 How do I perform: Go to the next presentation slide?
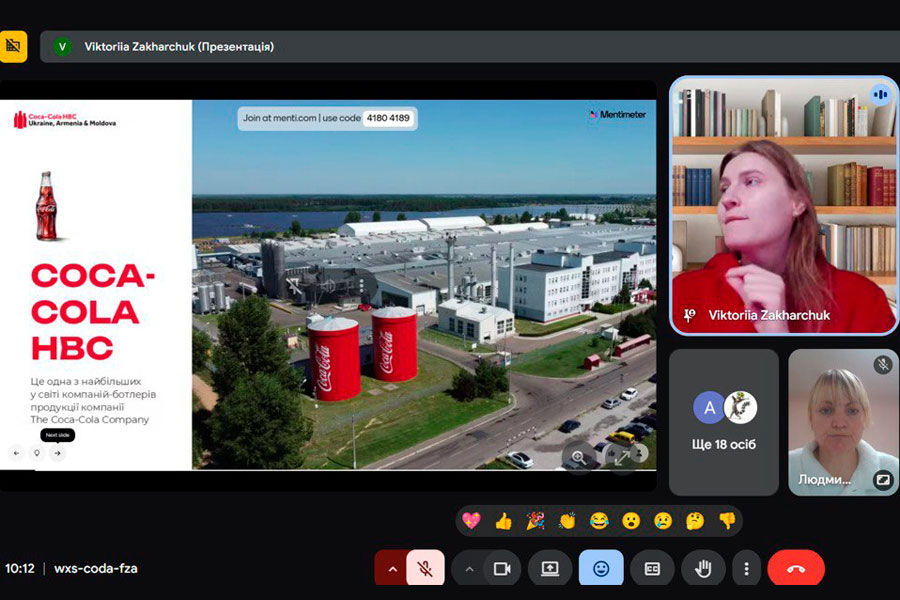coord(58,453)
